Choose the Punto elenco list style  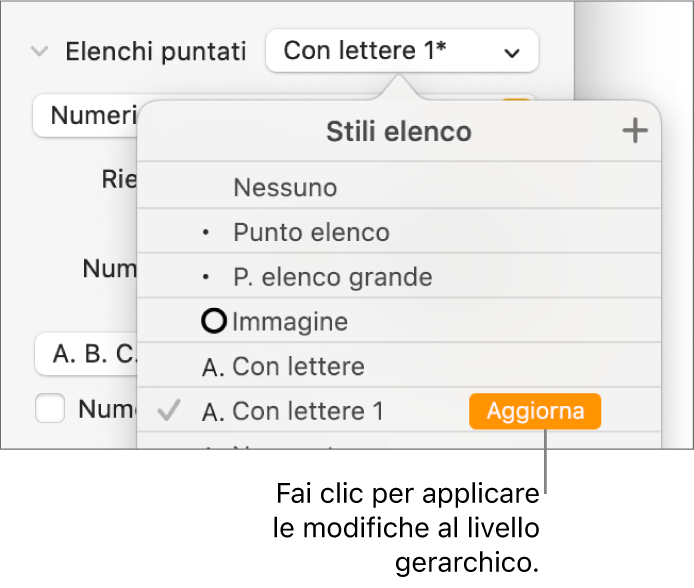point(399,231)
